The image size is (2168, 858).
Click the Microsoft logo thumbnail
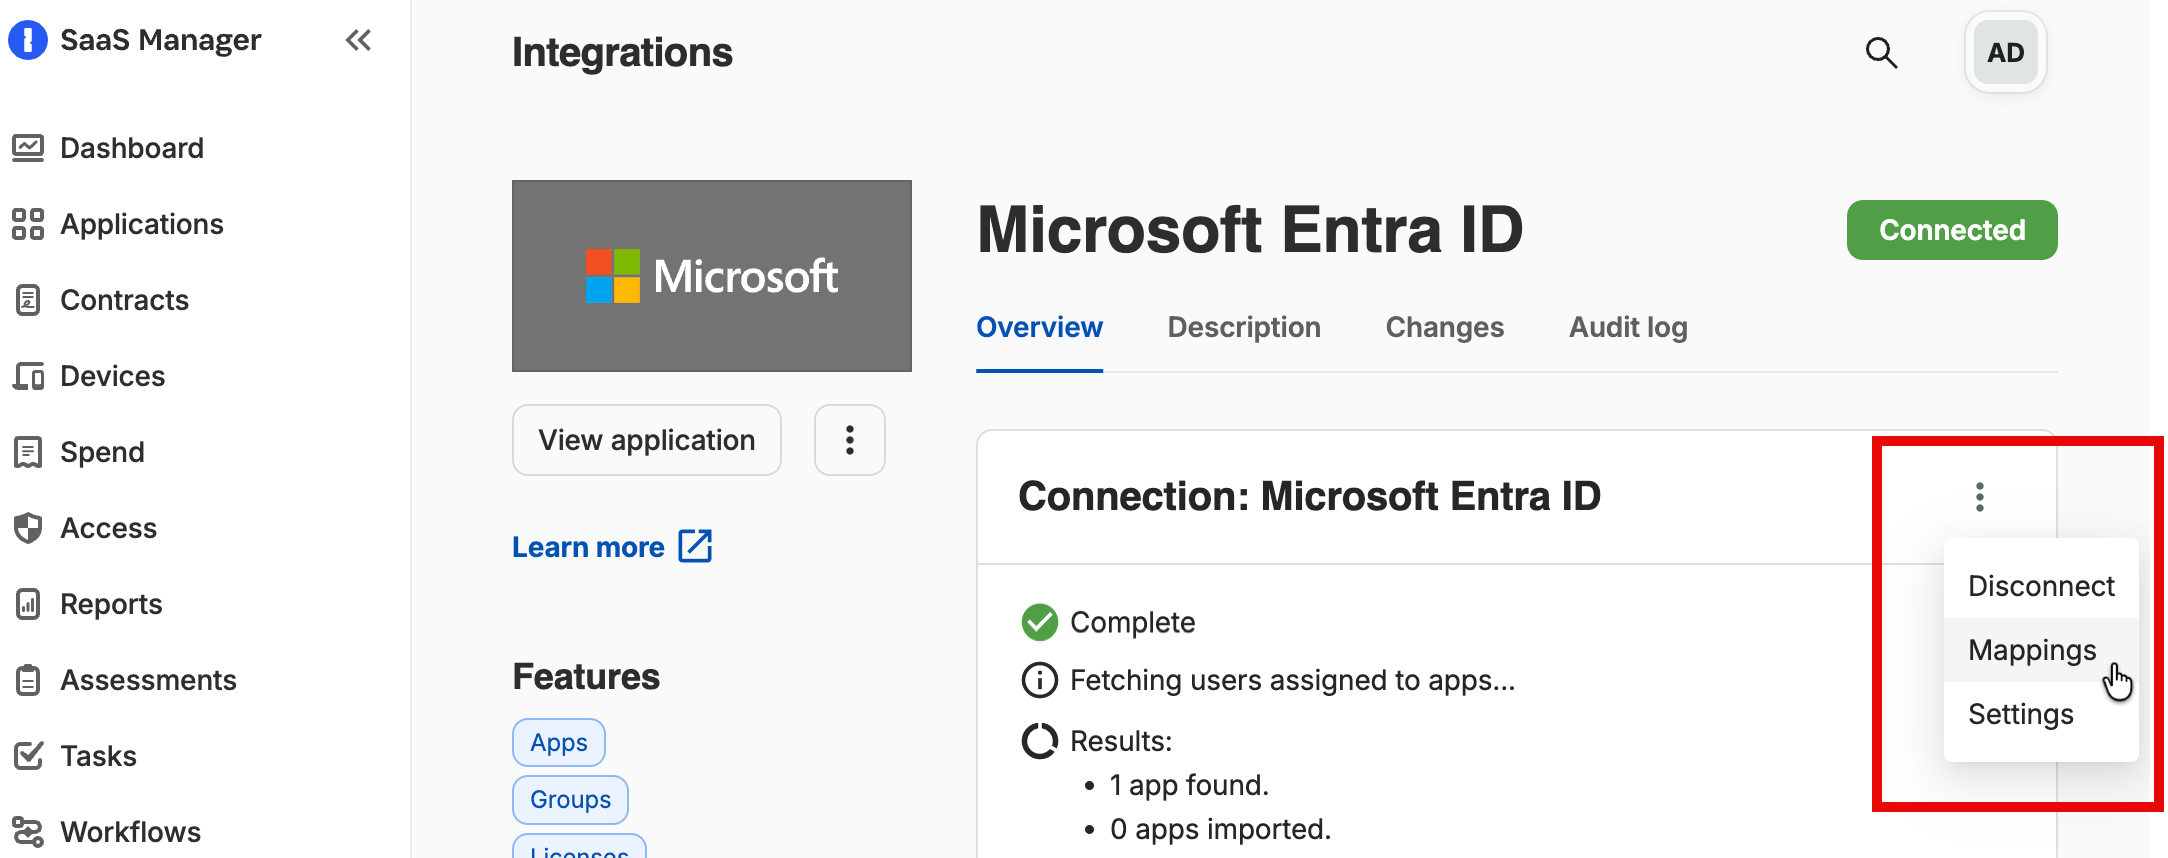(x=712, y=276)
